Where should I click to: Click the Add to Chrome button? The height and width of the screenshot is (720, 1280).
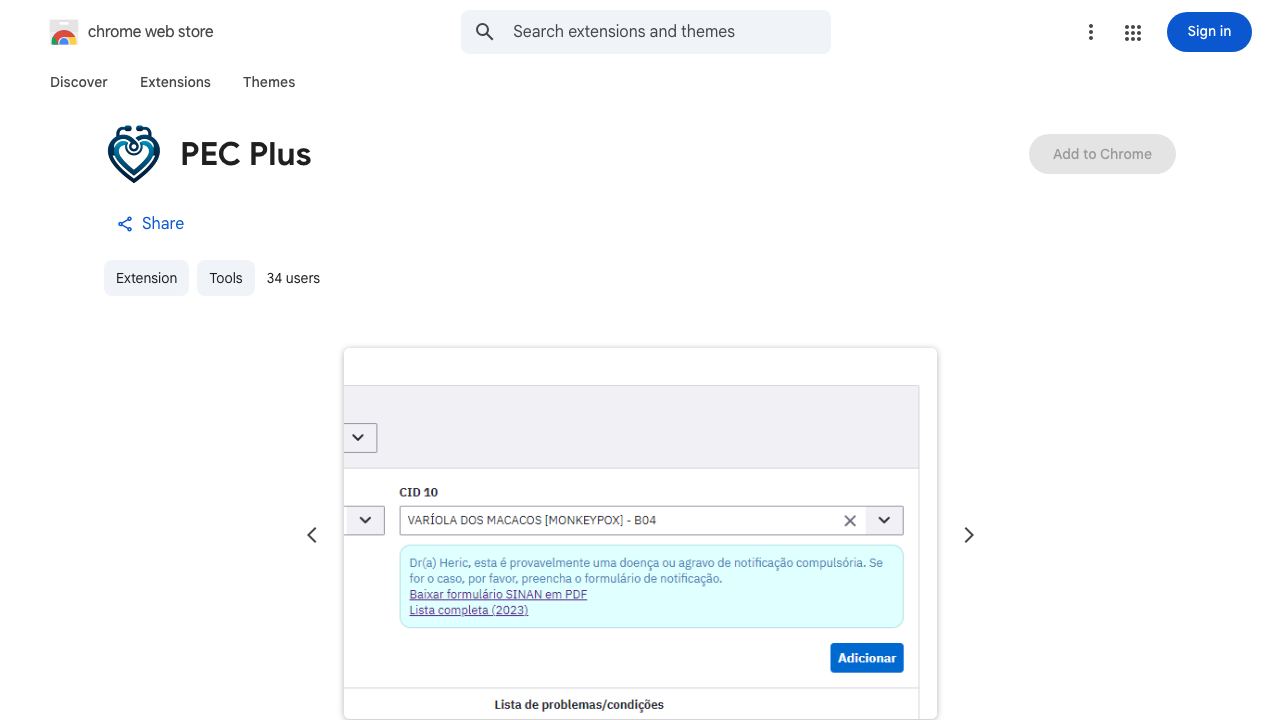click(x=1102, y=154)
